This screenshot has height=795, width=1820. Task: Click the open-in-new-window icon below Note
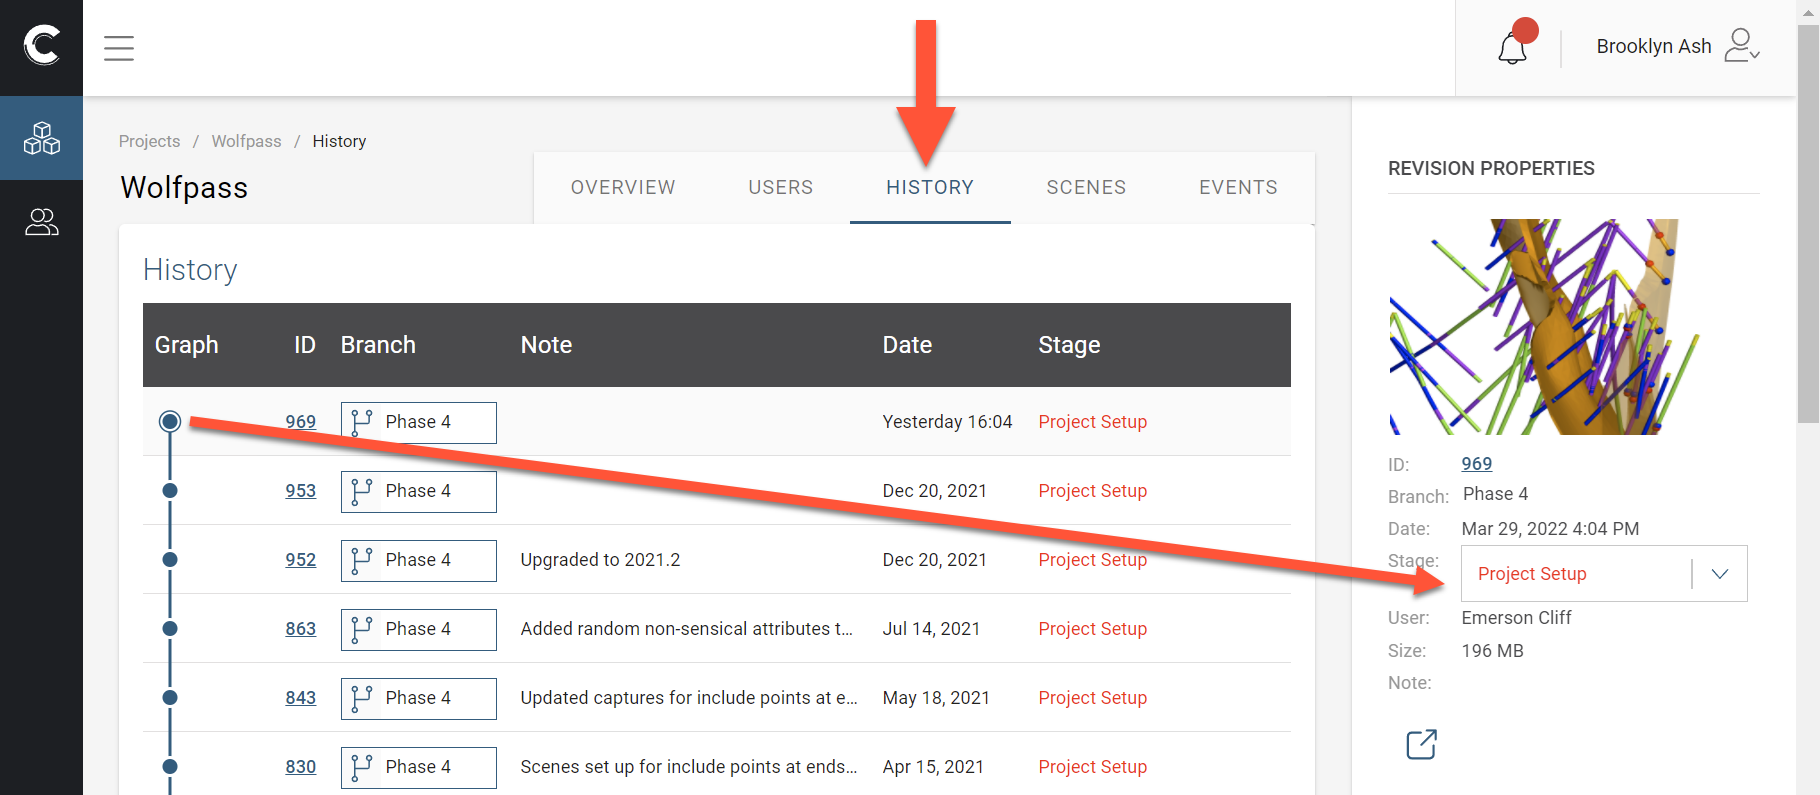click(x=1421, y=744)
